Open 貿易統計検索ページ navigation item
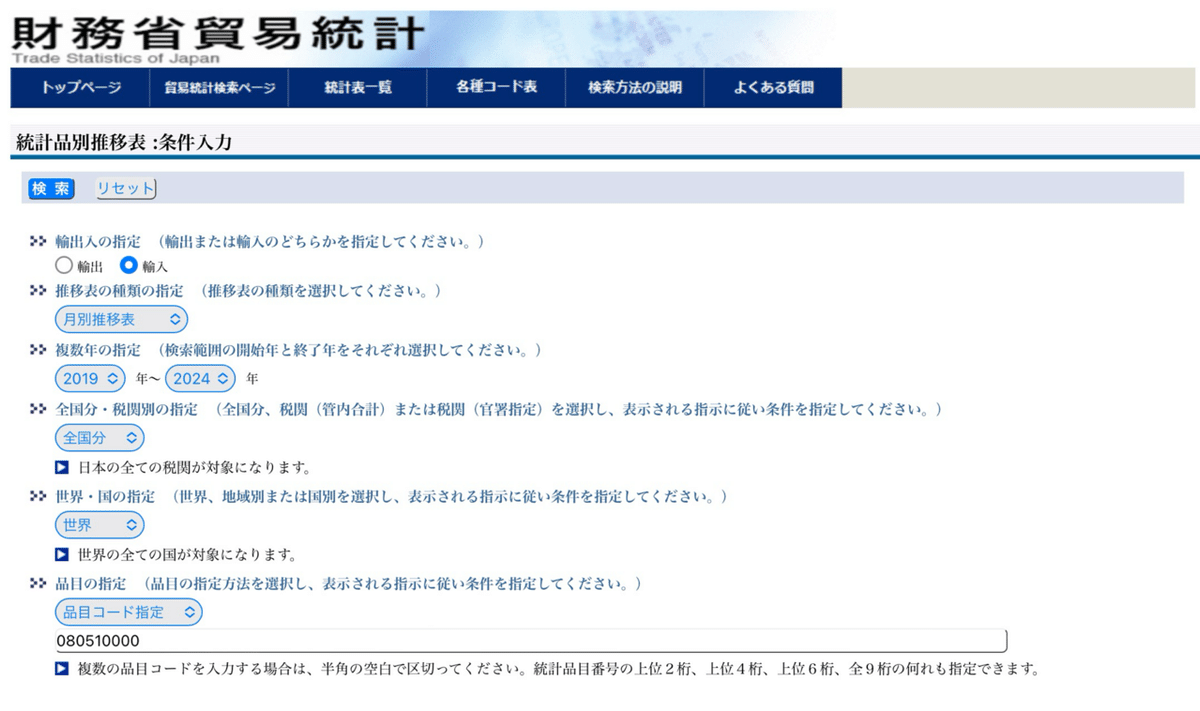This screenshot has width=1200, height=711. click(220, 88)
